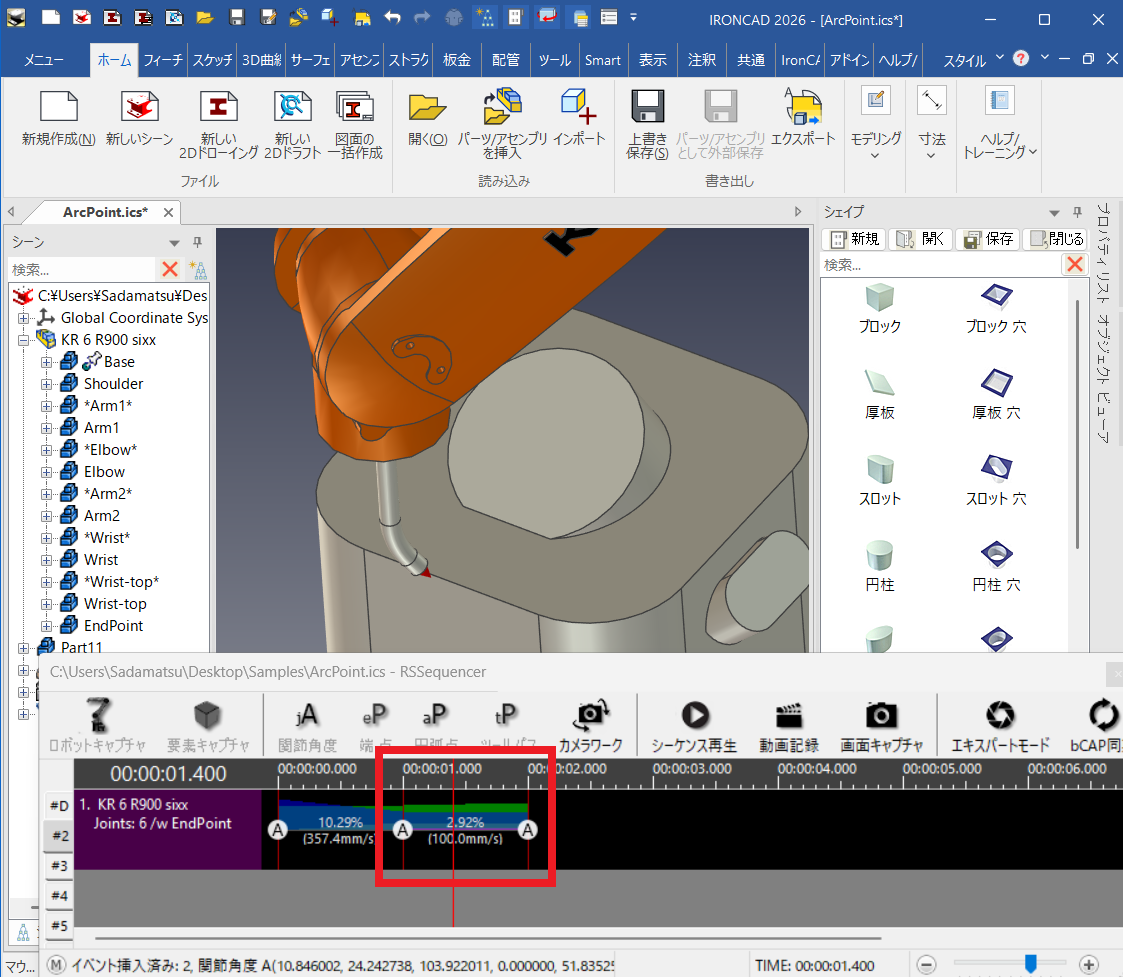This screenshot has width=1123, height=977.
Task: Expand the EndPoint tree node
Action: coord(47,626)
